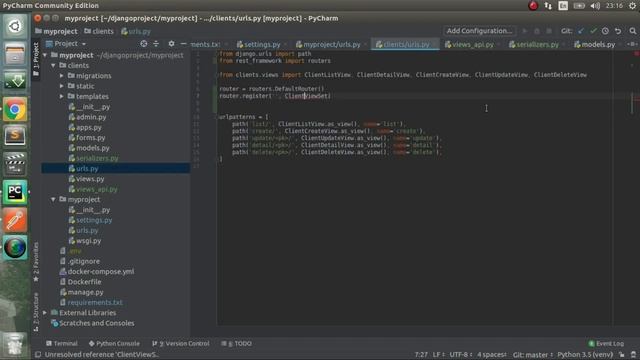This screenshot has width=640, height=360.
Task: Open the Python Console tool window
Action: tap(114, 344)
